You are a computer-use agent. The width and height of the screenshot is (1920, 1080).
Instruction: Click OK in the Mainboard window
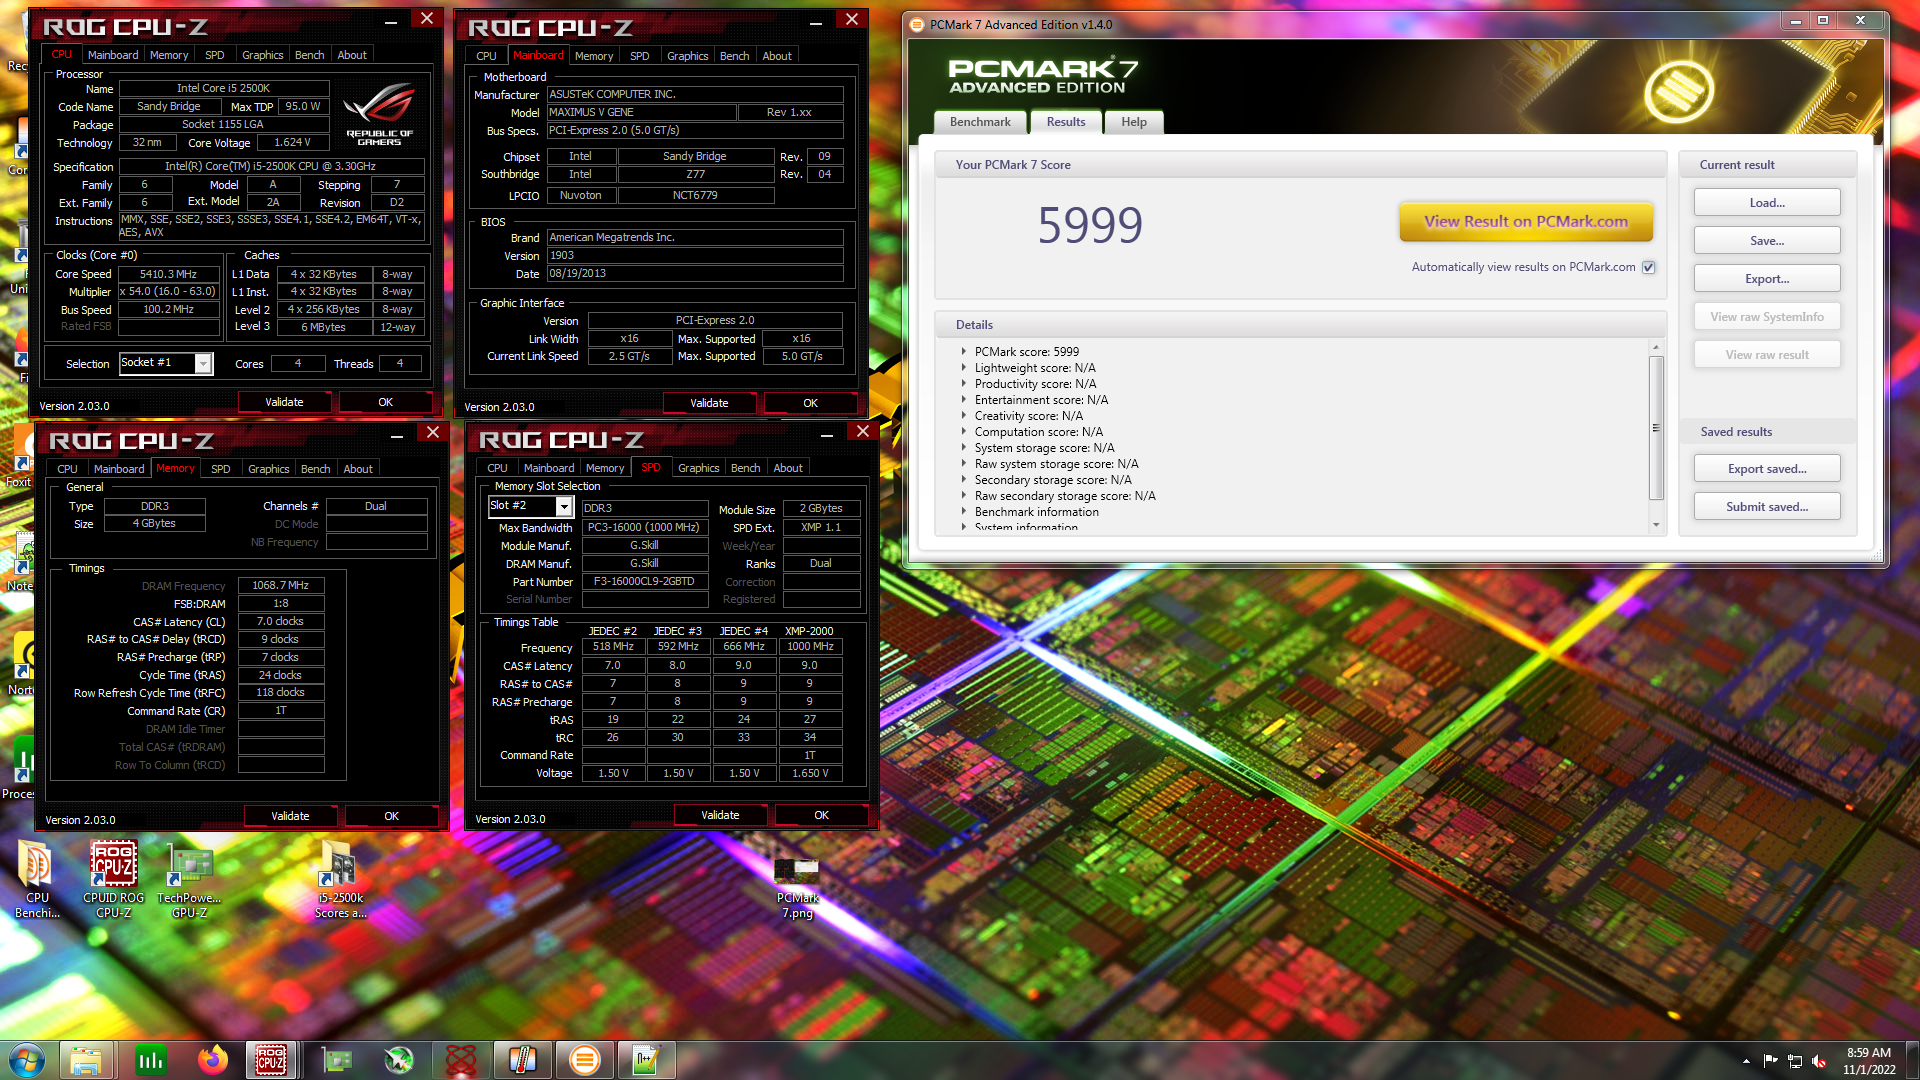810,403
